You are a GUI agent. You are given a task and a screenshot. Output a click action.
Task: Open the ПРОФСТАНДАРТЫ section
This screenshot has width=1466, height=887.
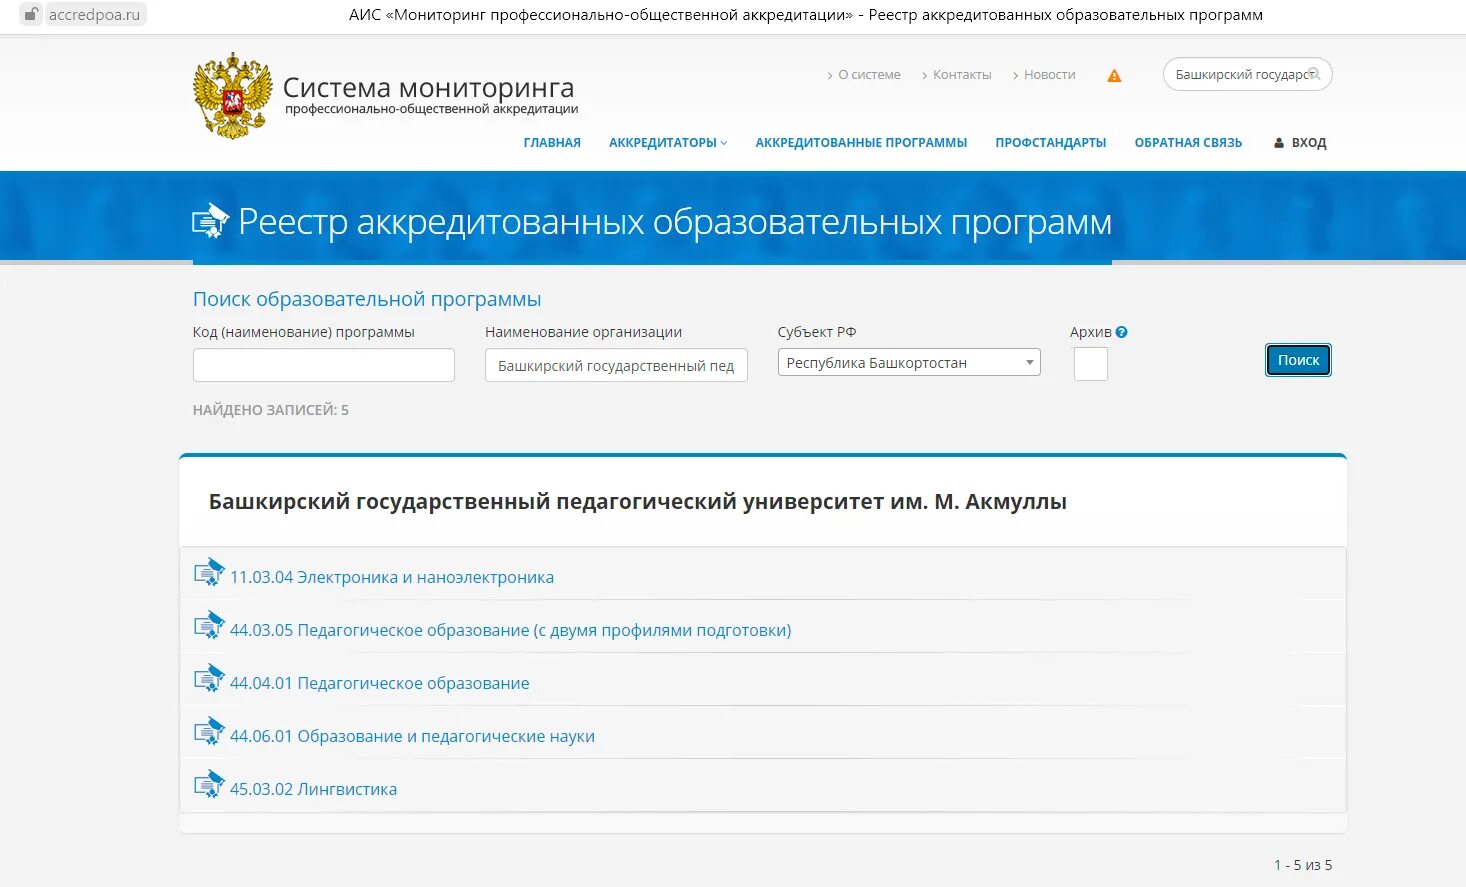1051,143
